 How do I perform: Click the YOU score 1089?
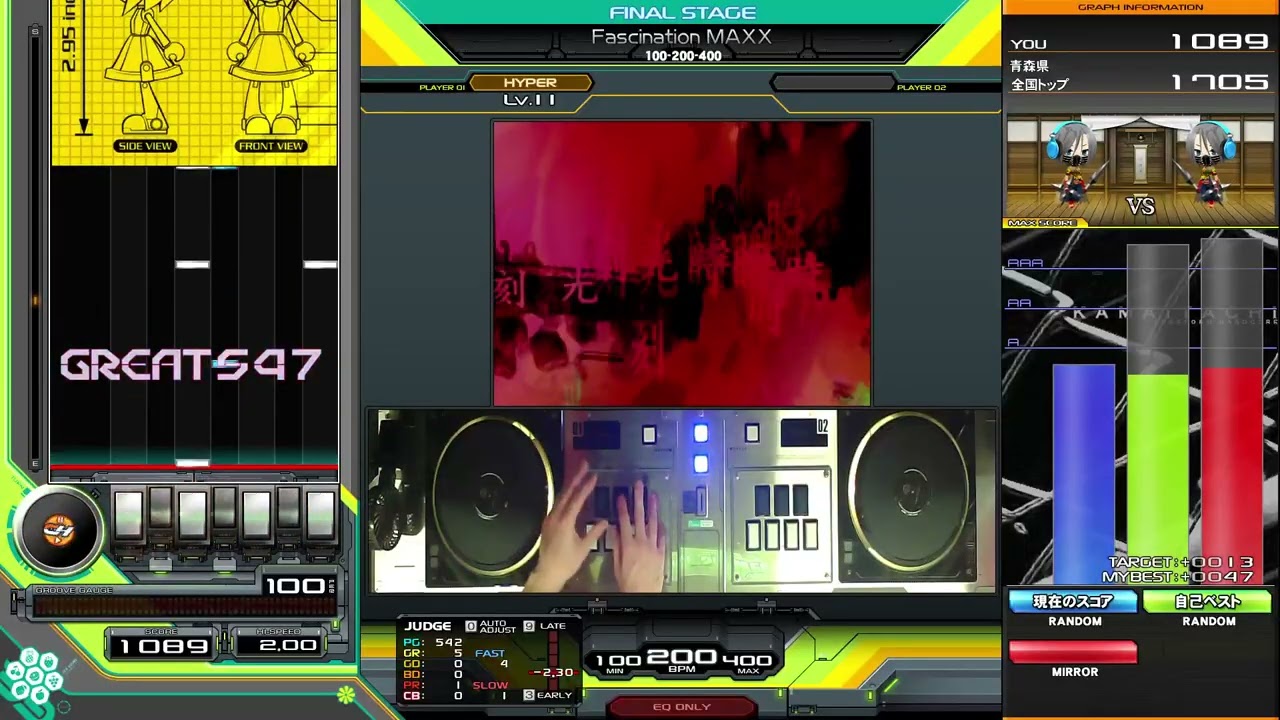1220,42
